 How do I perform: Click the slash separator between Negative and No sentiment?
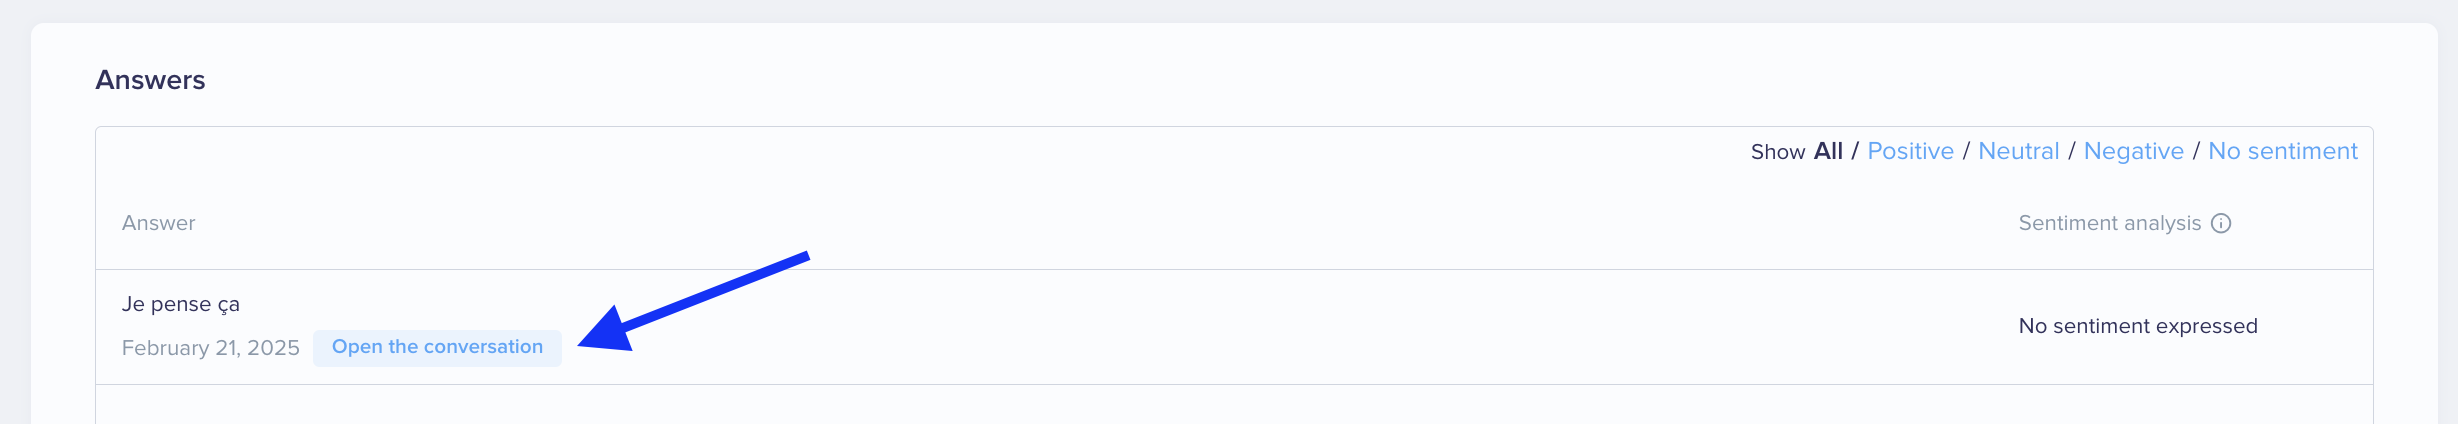click(x=2196, y=151)
